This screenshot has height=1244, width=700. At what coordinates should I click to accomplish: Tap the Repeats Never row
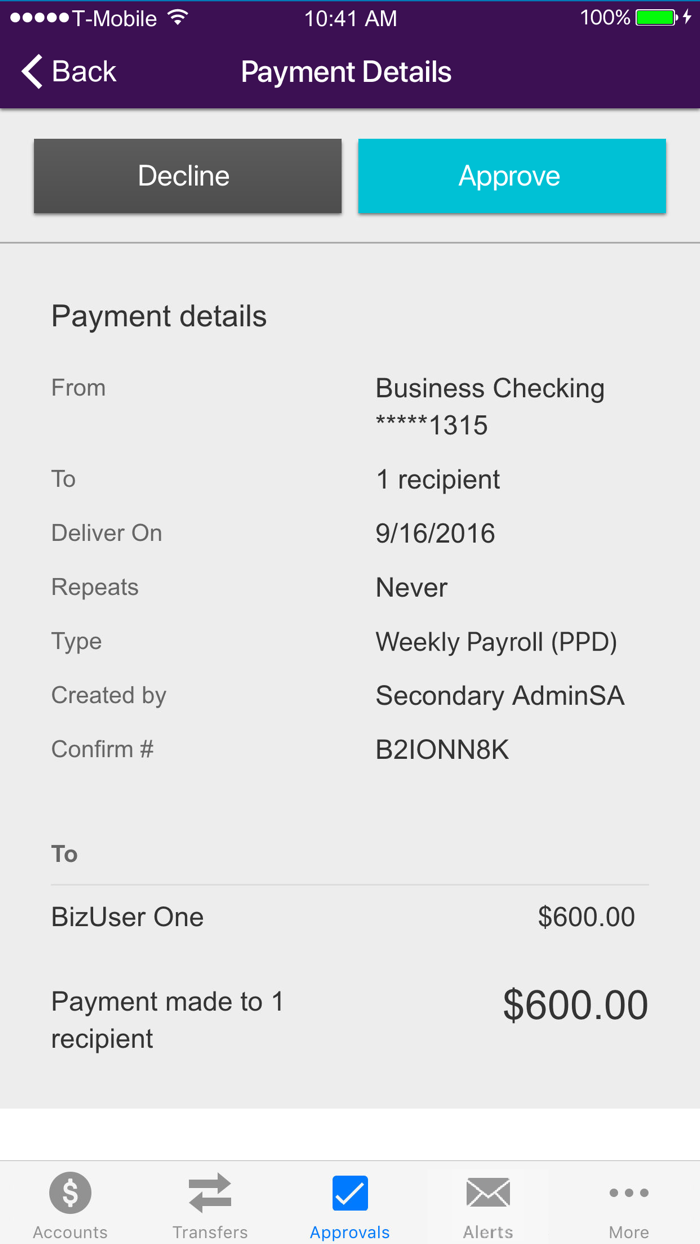click(350, 587)
